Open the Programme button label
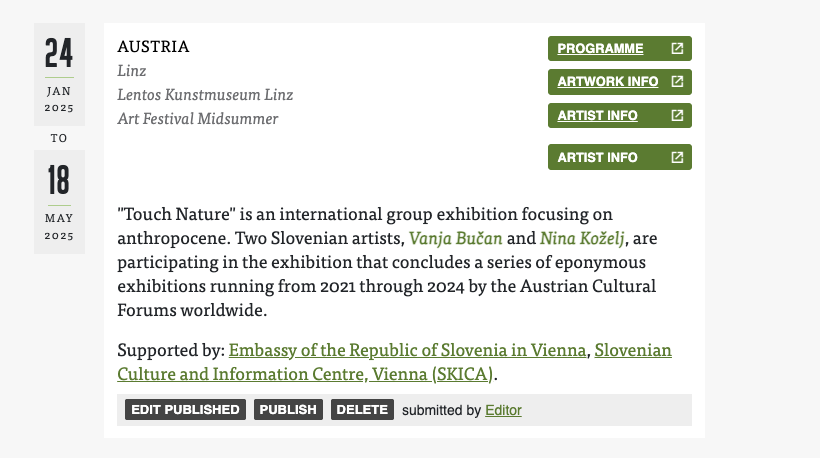Viewport: 820px width, 458px height. click(x=600, y=49)
